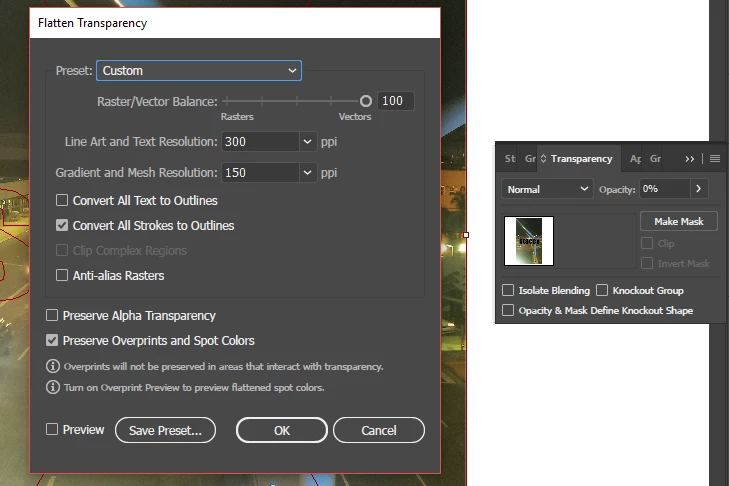The image size is (729, 486).
Task: Uncheck Convert All Strokes to Outlines
Action: (62, 226)
